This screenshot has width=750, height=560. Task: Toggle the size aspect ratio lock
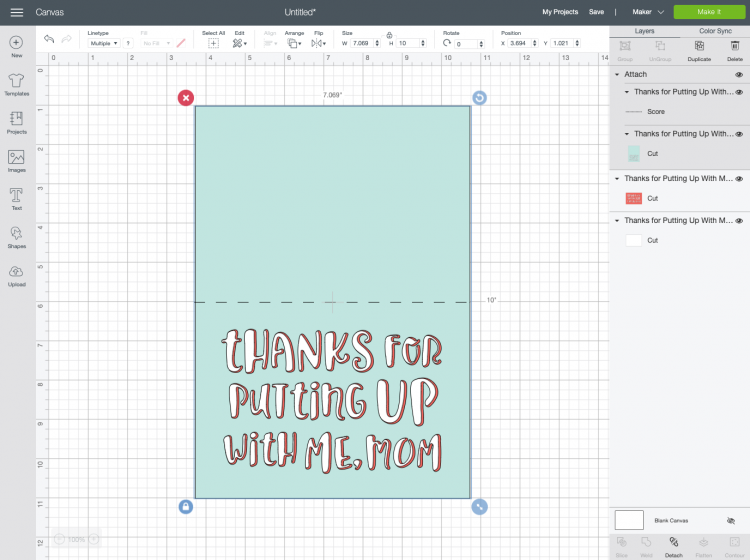[389, 35]
